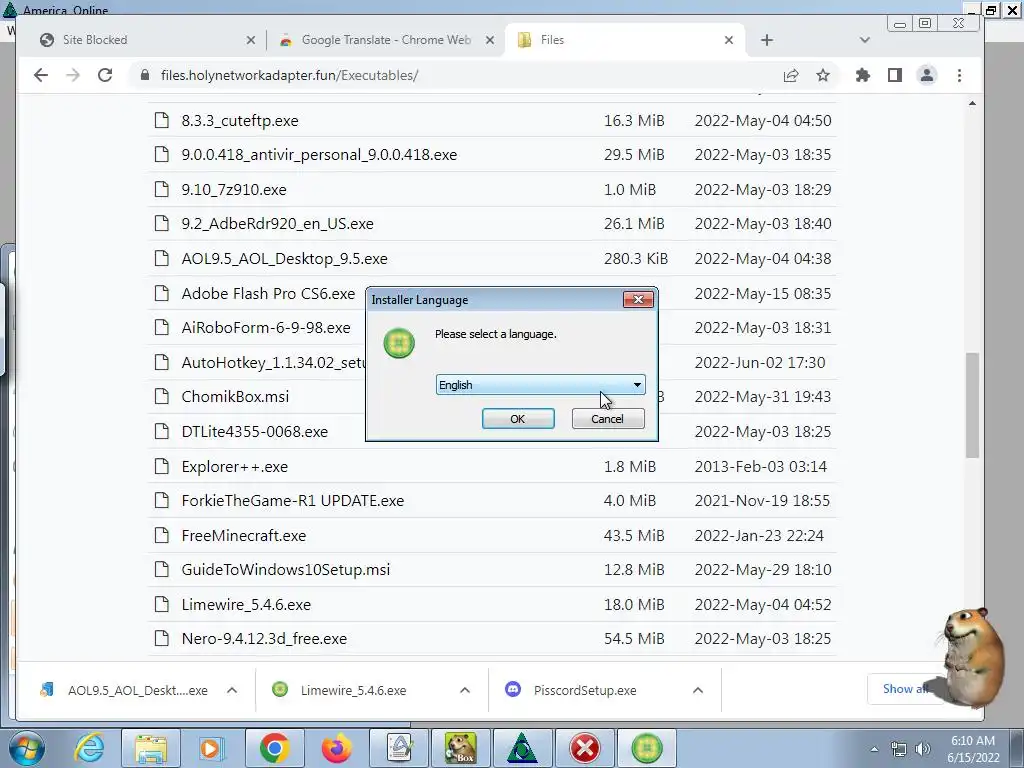Open Windows Explorer folder on taskbar
1024x768 pixels.
coord(151,748)
